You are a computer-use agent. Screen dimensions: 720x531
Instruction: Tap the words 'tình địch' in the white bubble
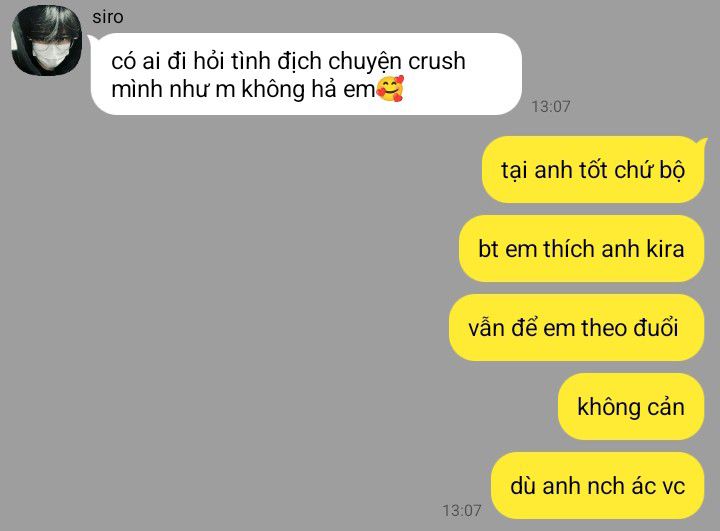coord(276,61)
